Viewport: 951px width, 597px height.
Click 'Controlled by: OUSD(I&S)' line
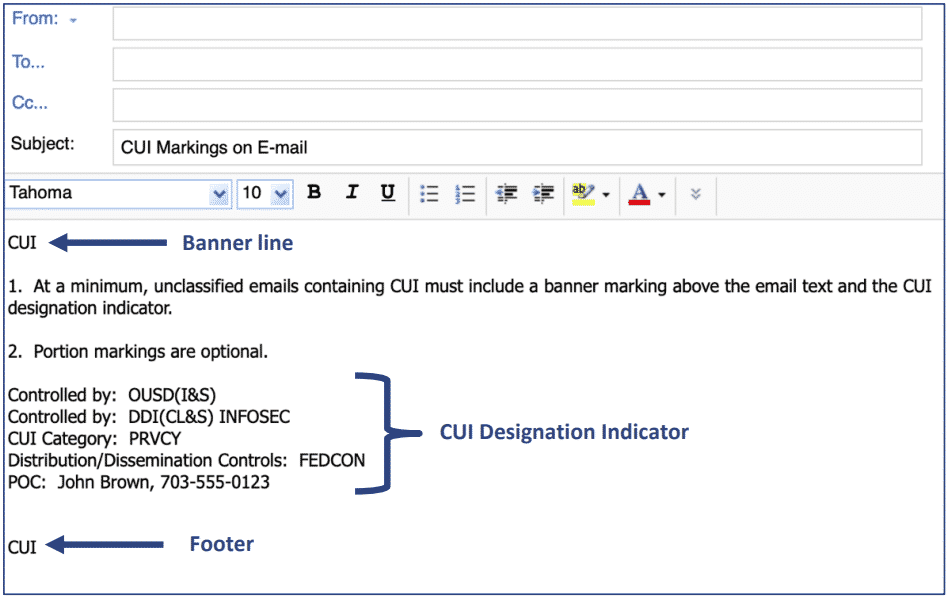click(112, 396)
